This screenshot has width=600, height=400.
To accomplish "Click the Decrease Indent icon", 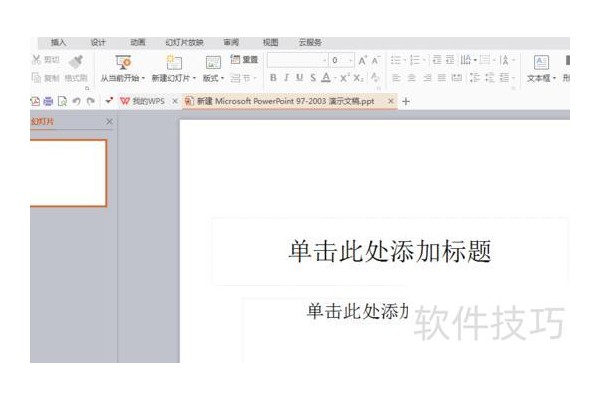I will tap(437, 60).
